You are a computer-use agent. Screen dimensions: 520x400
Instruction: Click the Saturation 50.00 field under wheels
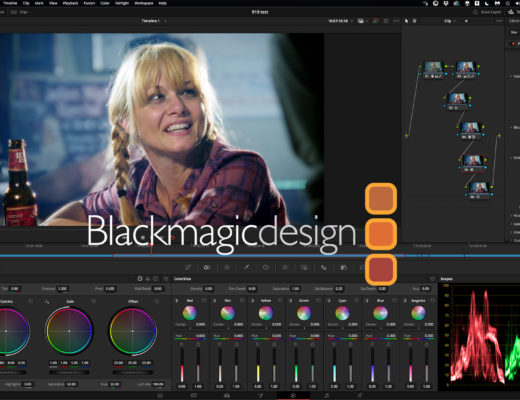tap(71, 384)
